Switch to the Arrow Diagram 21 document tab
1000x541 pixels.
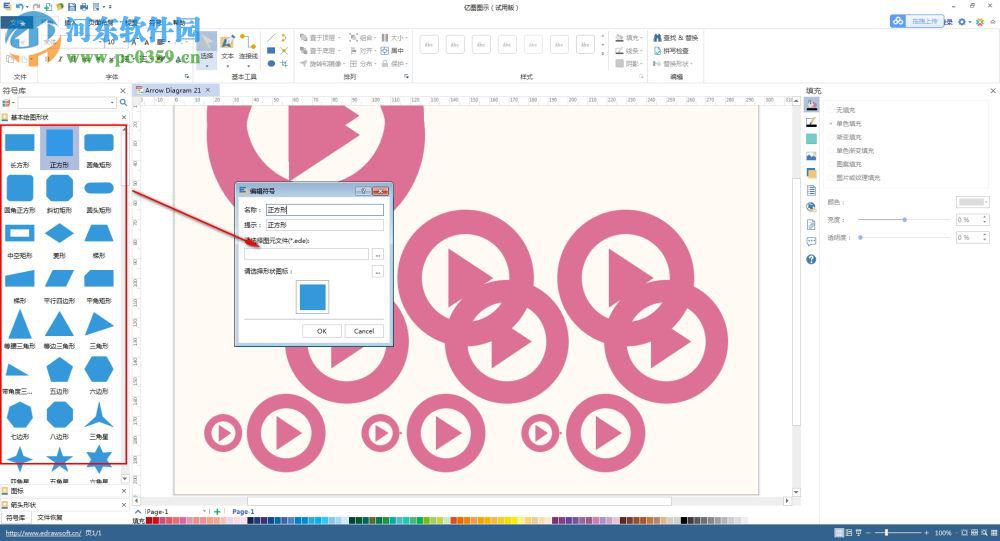[x=173, y=91]
